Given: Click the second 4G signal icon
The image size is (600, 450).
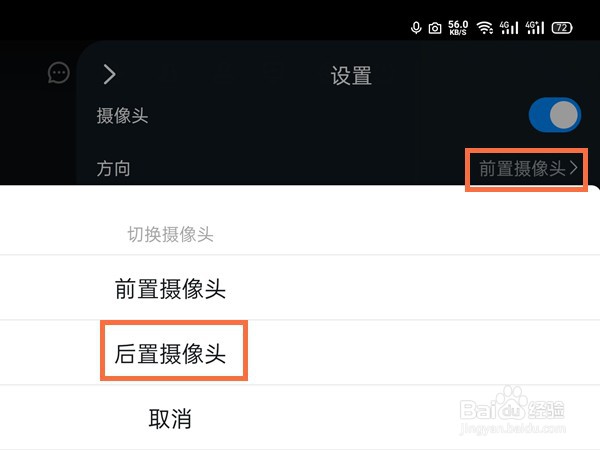Looking at the screenshot, I should [x=535, y=28].
